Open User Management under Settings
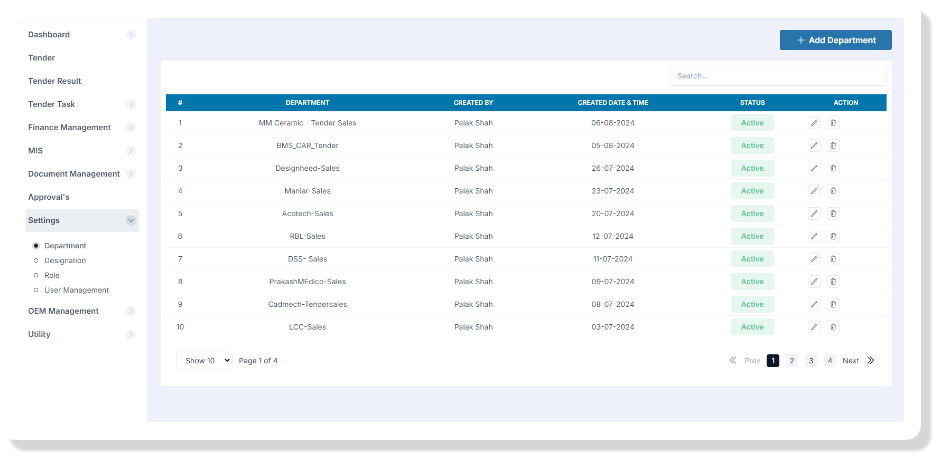The image size is (936, 456). coord(77,290)
